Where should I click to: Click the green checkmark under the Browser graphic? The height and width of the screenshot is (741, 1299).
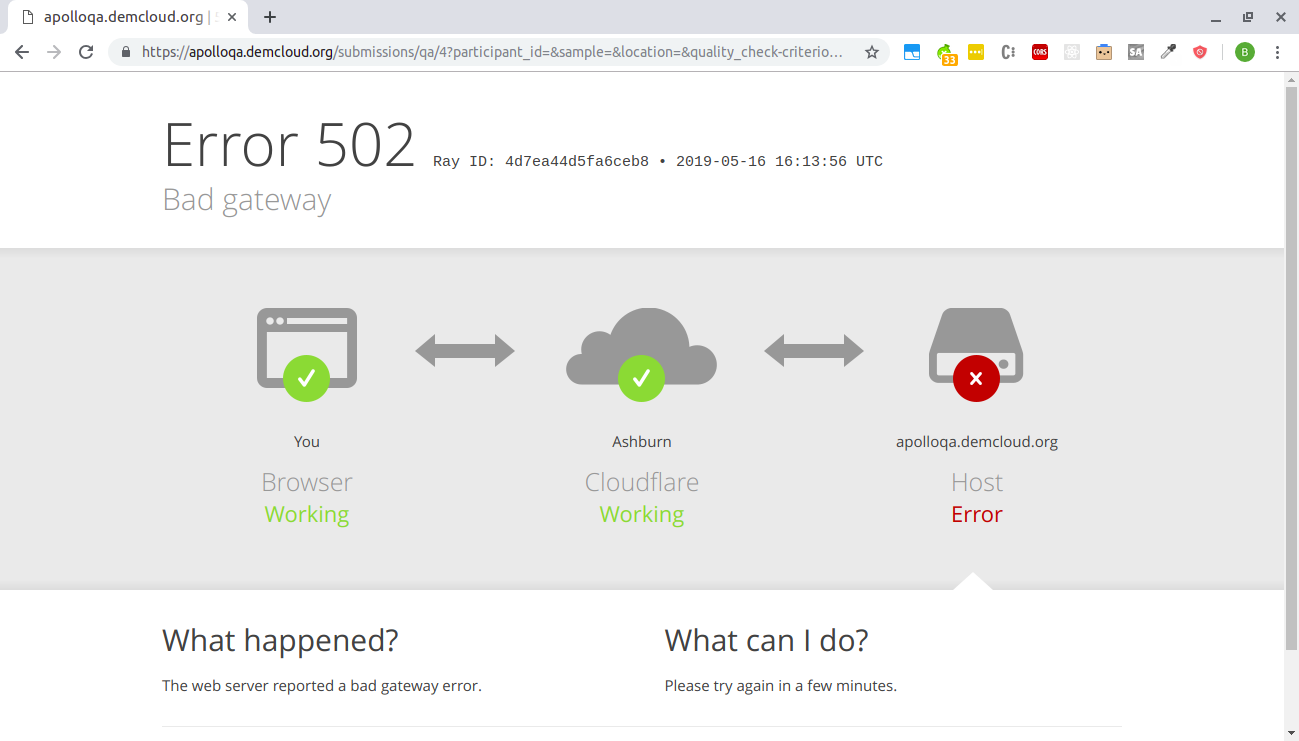[306, 378]
